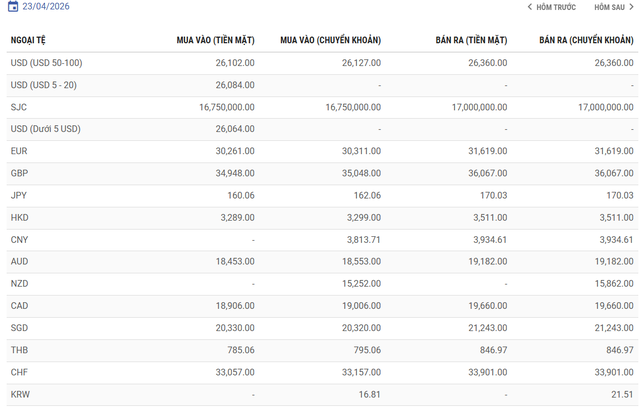Click the calendar icon beside the date

pos(13,7)
